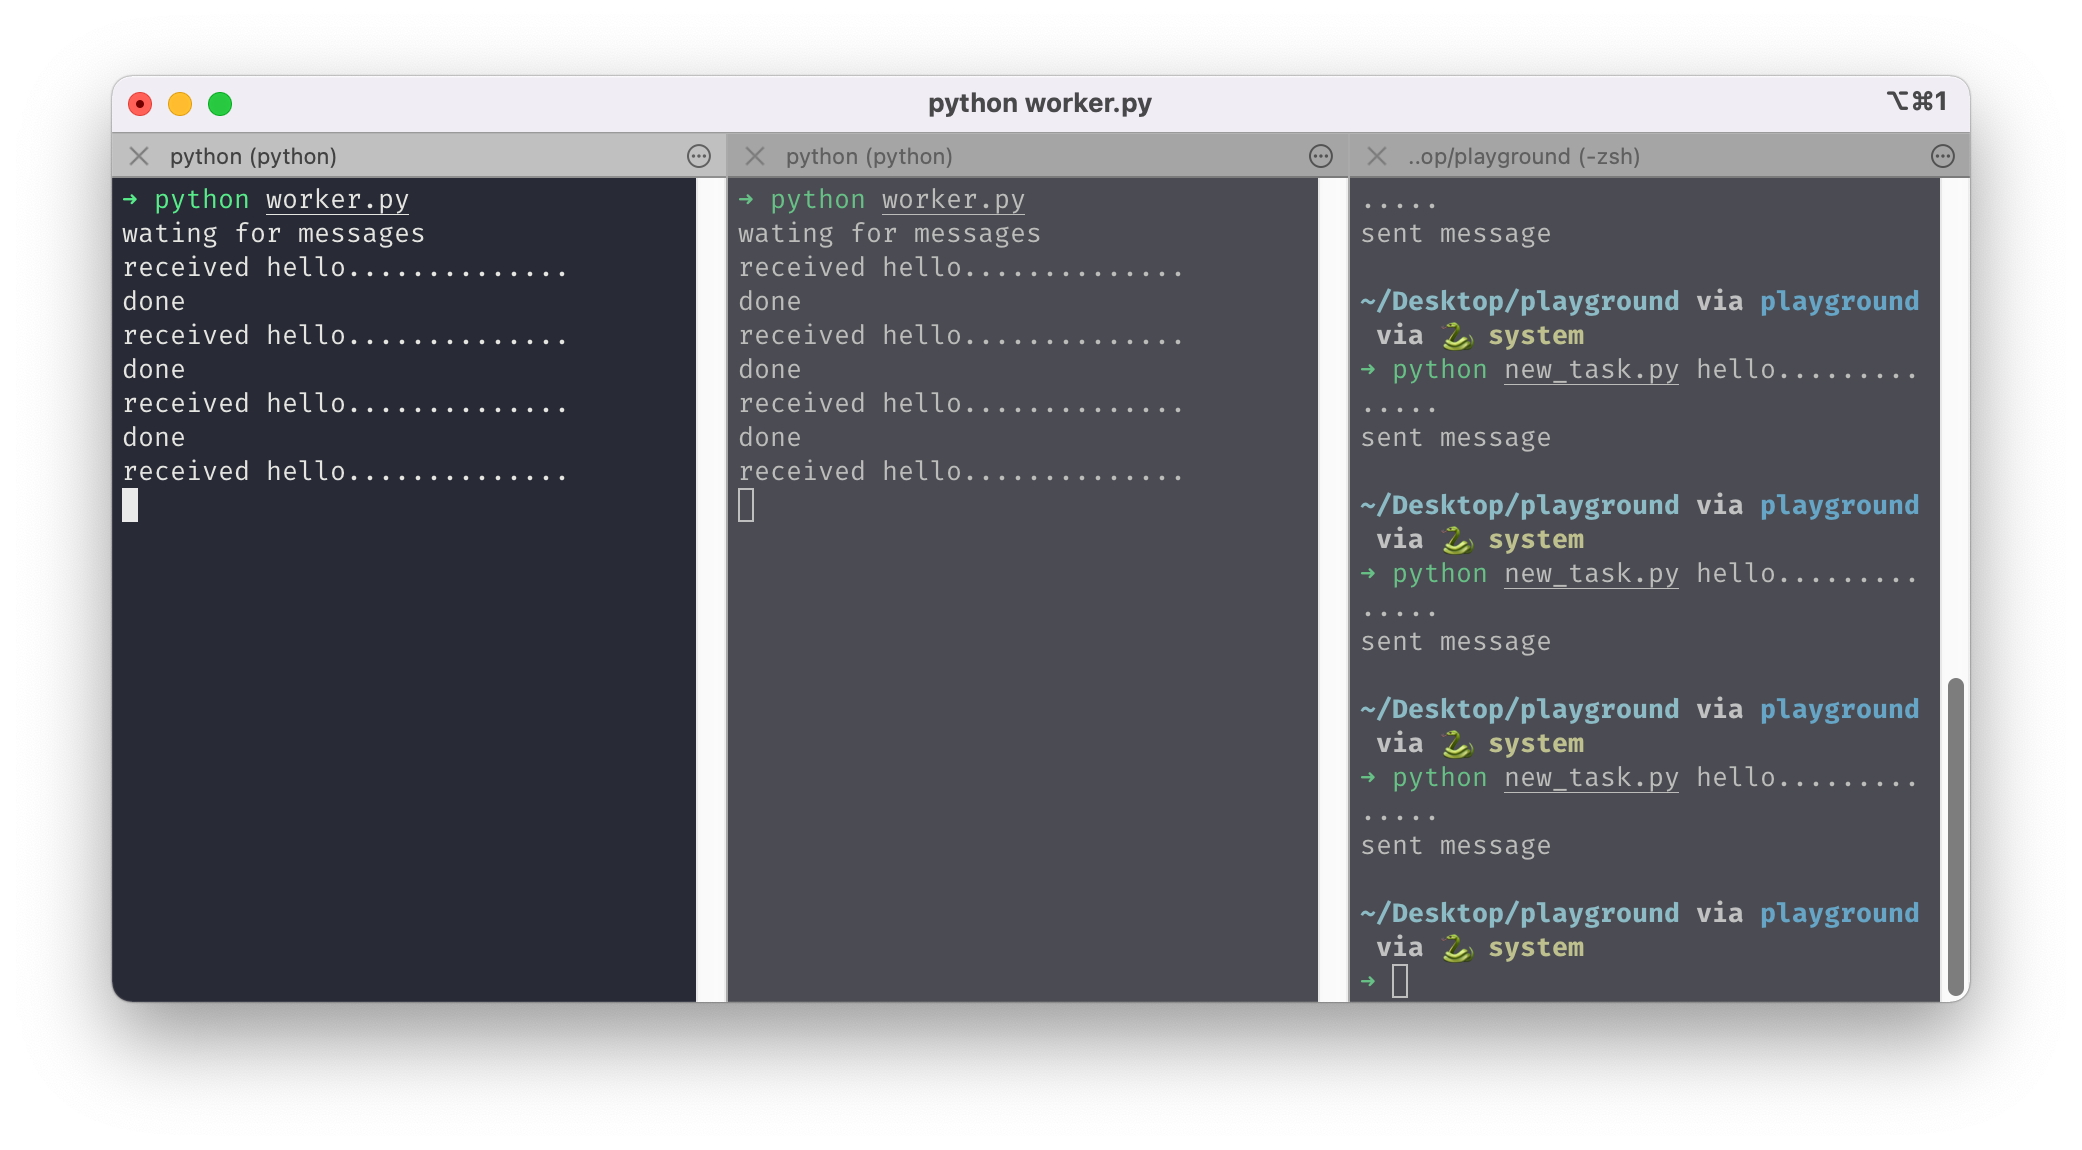Click the cursor block in the left pane

click(x=130, y=505)
